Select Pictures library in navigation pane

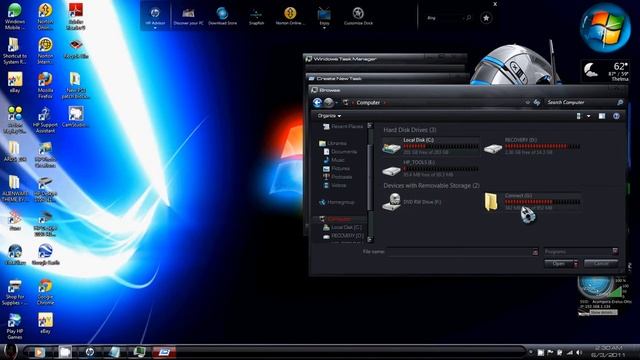336,169
